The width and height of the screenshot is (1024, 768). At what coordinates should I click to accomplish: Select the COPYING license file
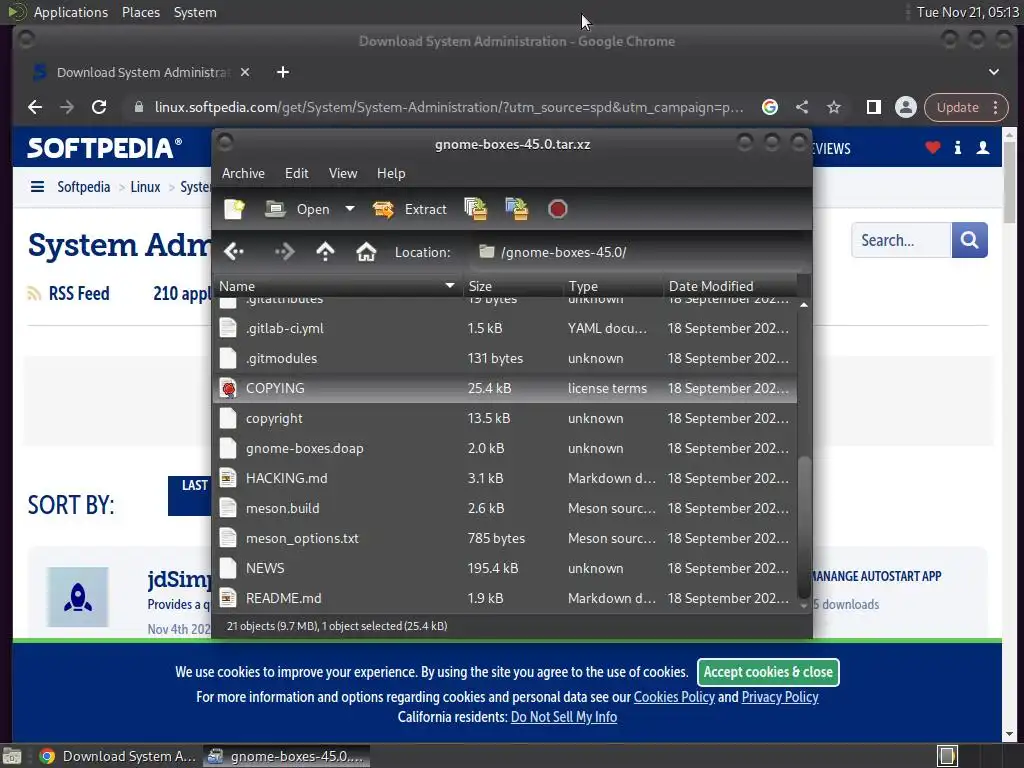(x=505, y=389)
